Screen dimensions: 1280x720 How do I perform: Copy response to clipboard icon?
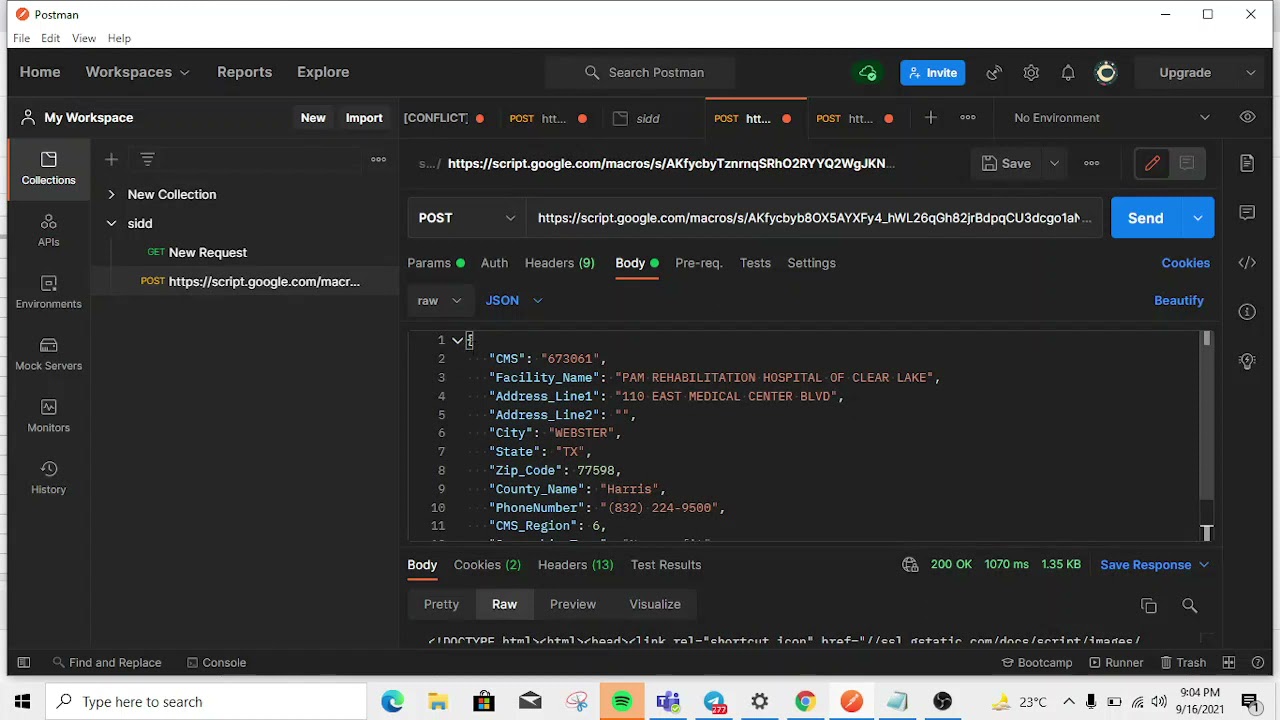tap(1148, 606)
